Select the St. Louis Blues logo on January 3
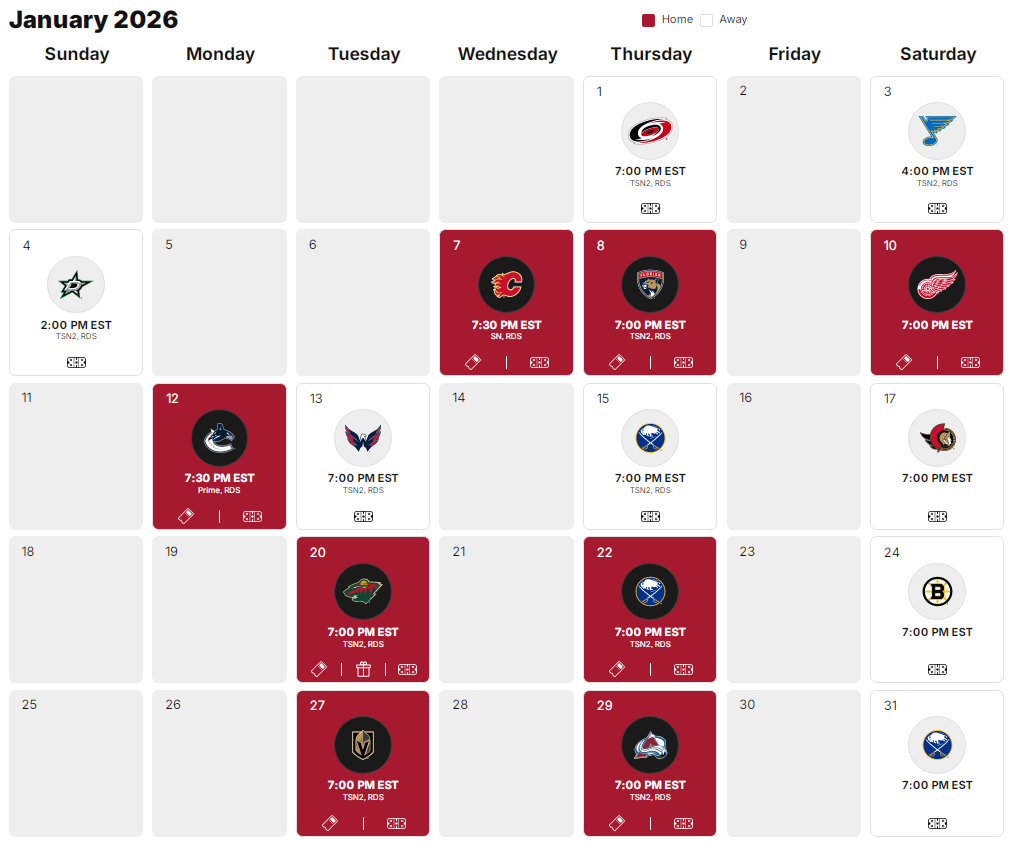 (x=937, y=130)
